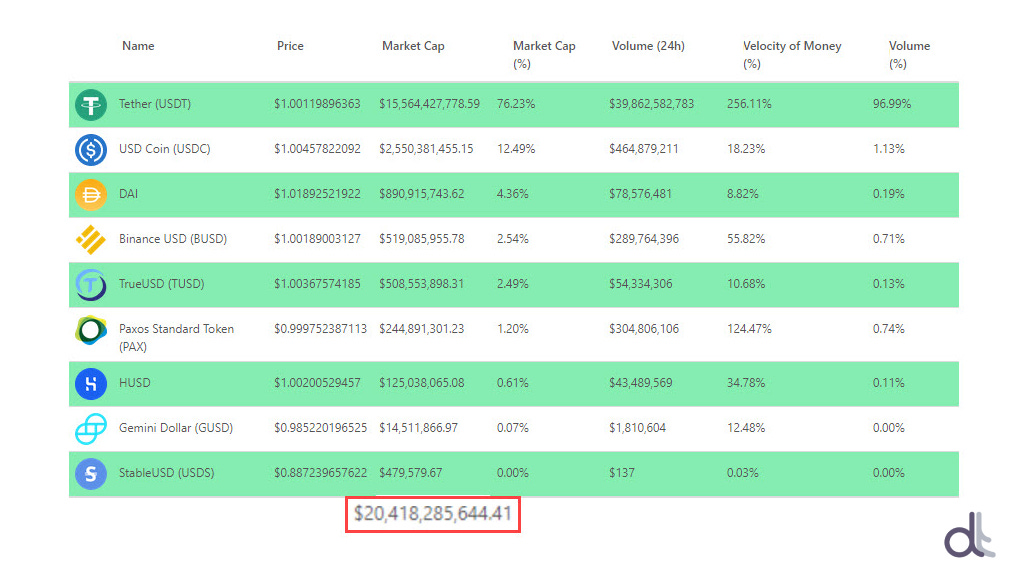Sort by the Price column header
Image resolution: width=1010 pixels, height=570 pixels.
290,46
